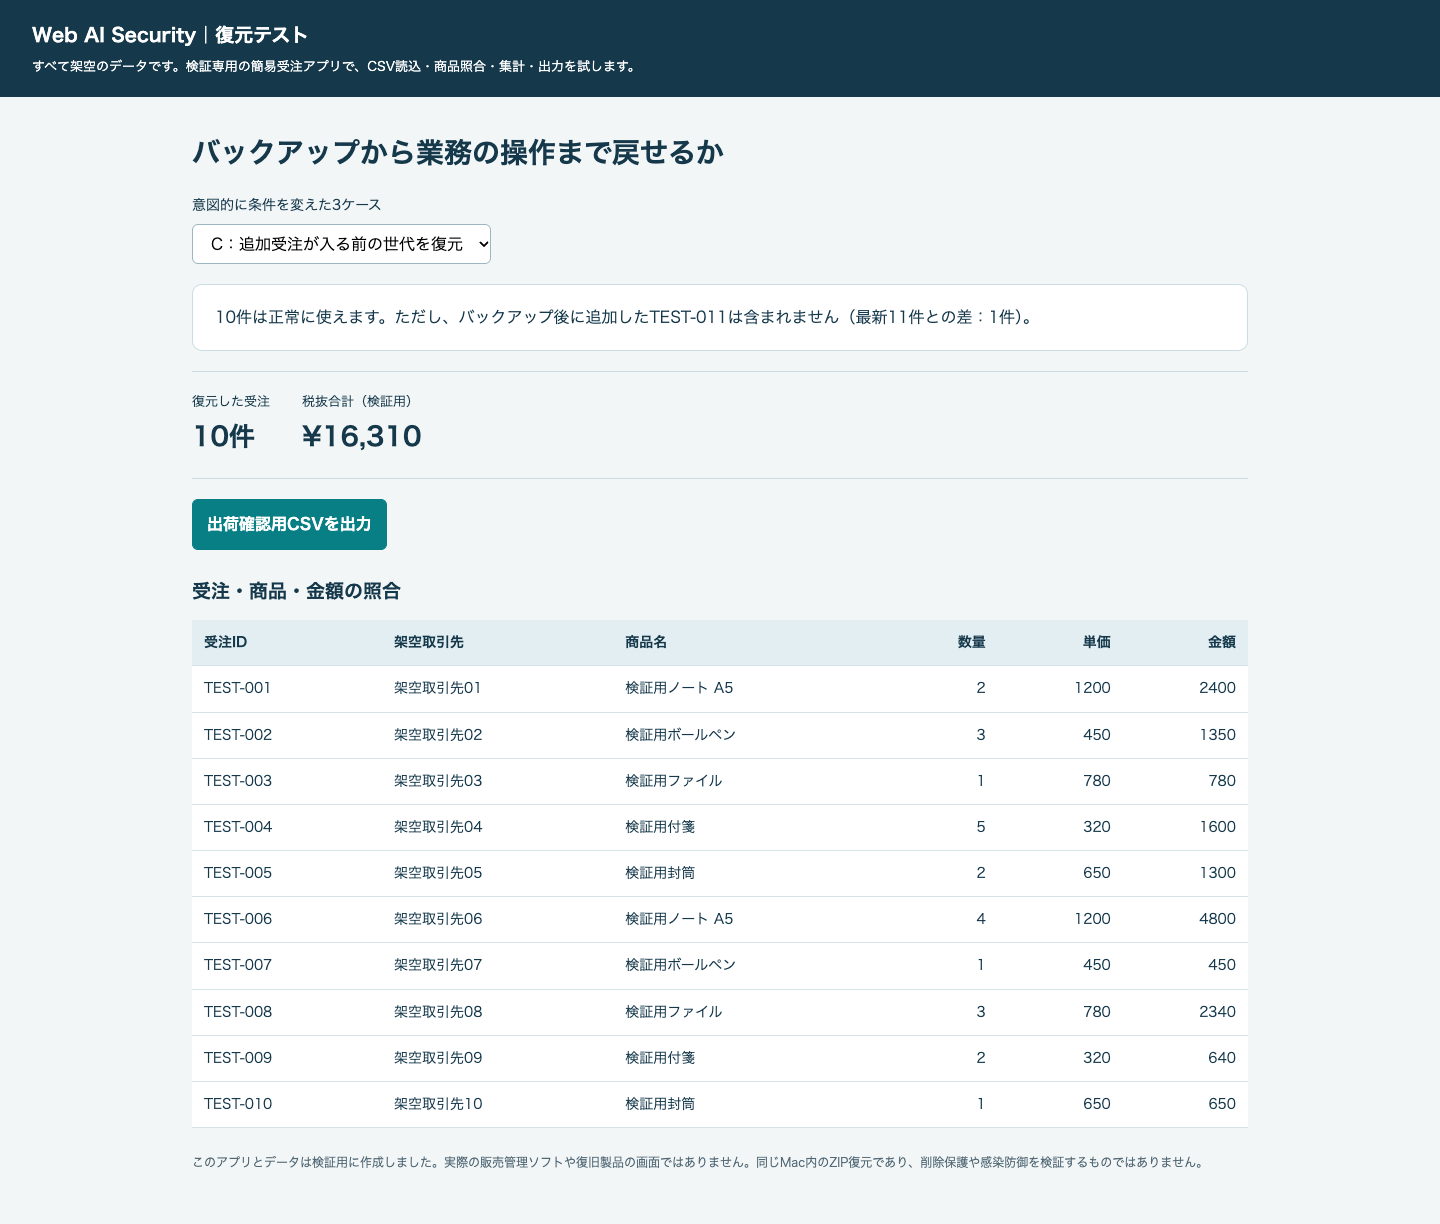
Task: Click the 出荷確認用CSVを出力 button
Action: point(289,524)
